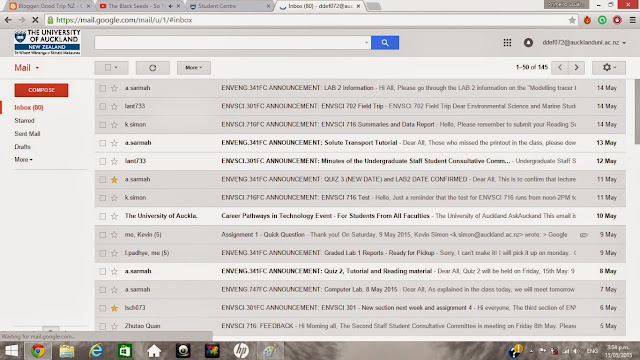Viewport: 640px width, 360px height.
Task: Stop page loading with the X button
Action: (x=35, y=20)
